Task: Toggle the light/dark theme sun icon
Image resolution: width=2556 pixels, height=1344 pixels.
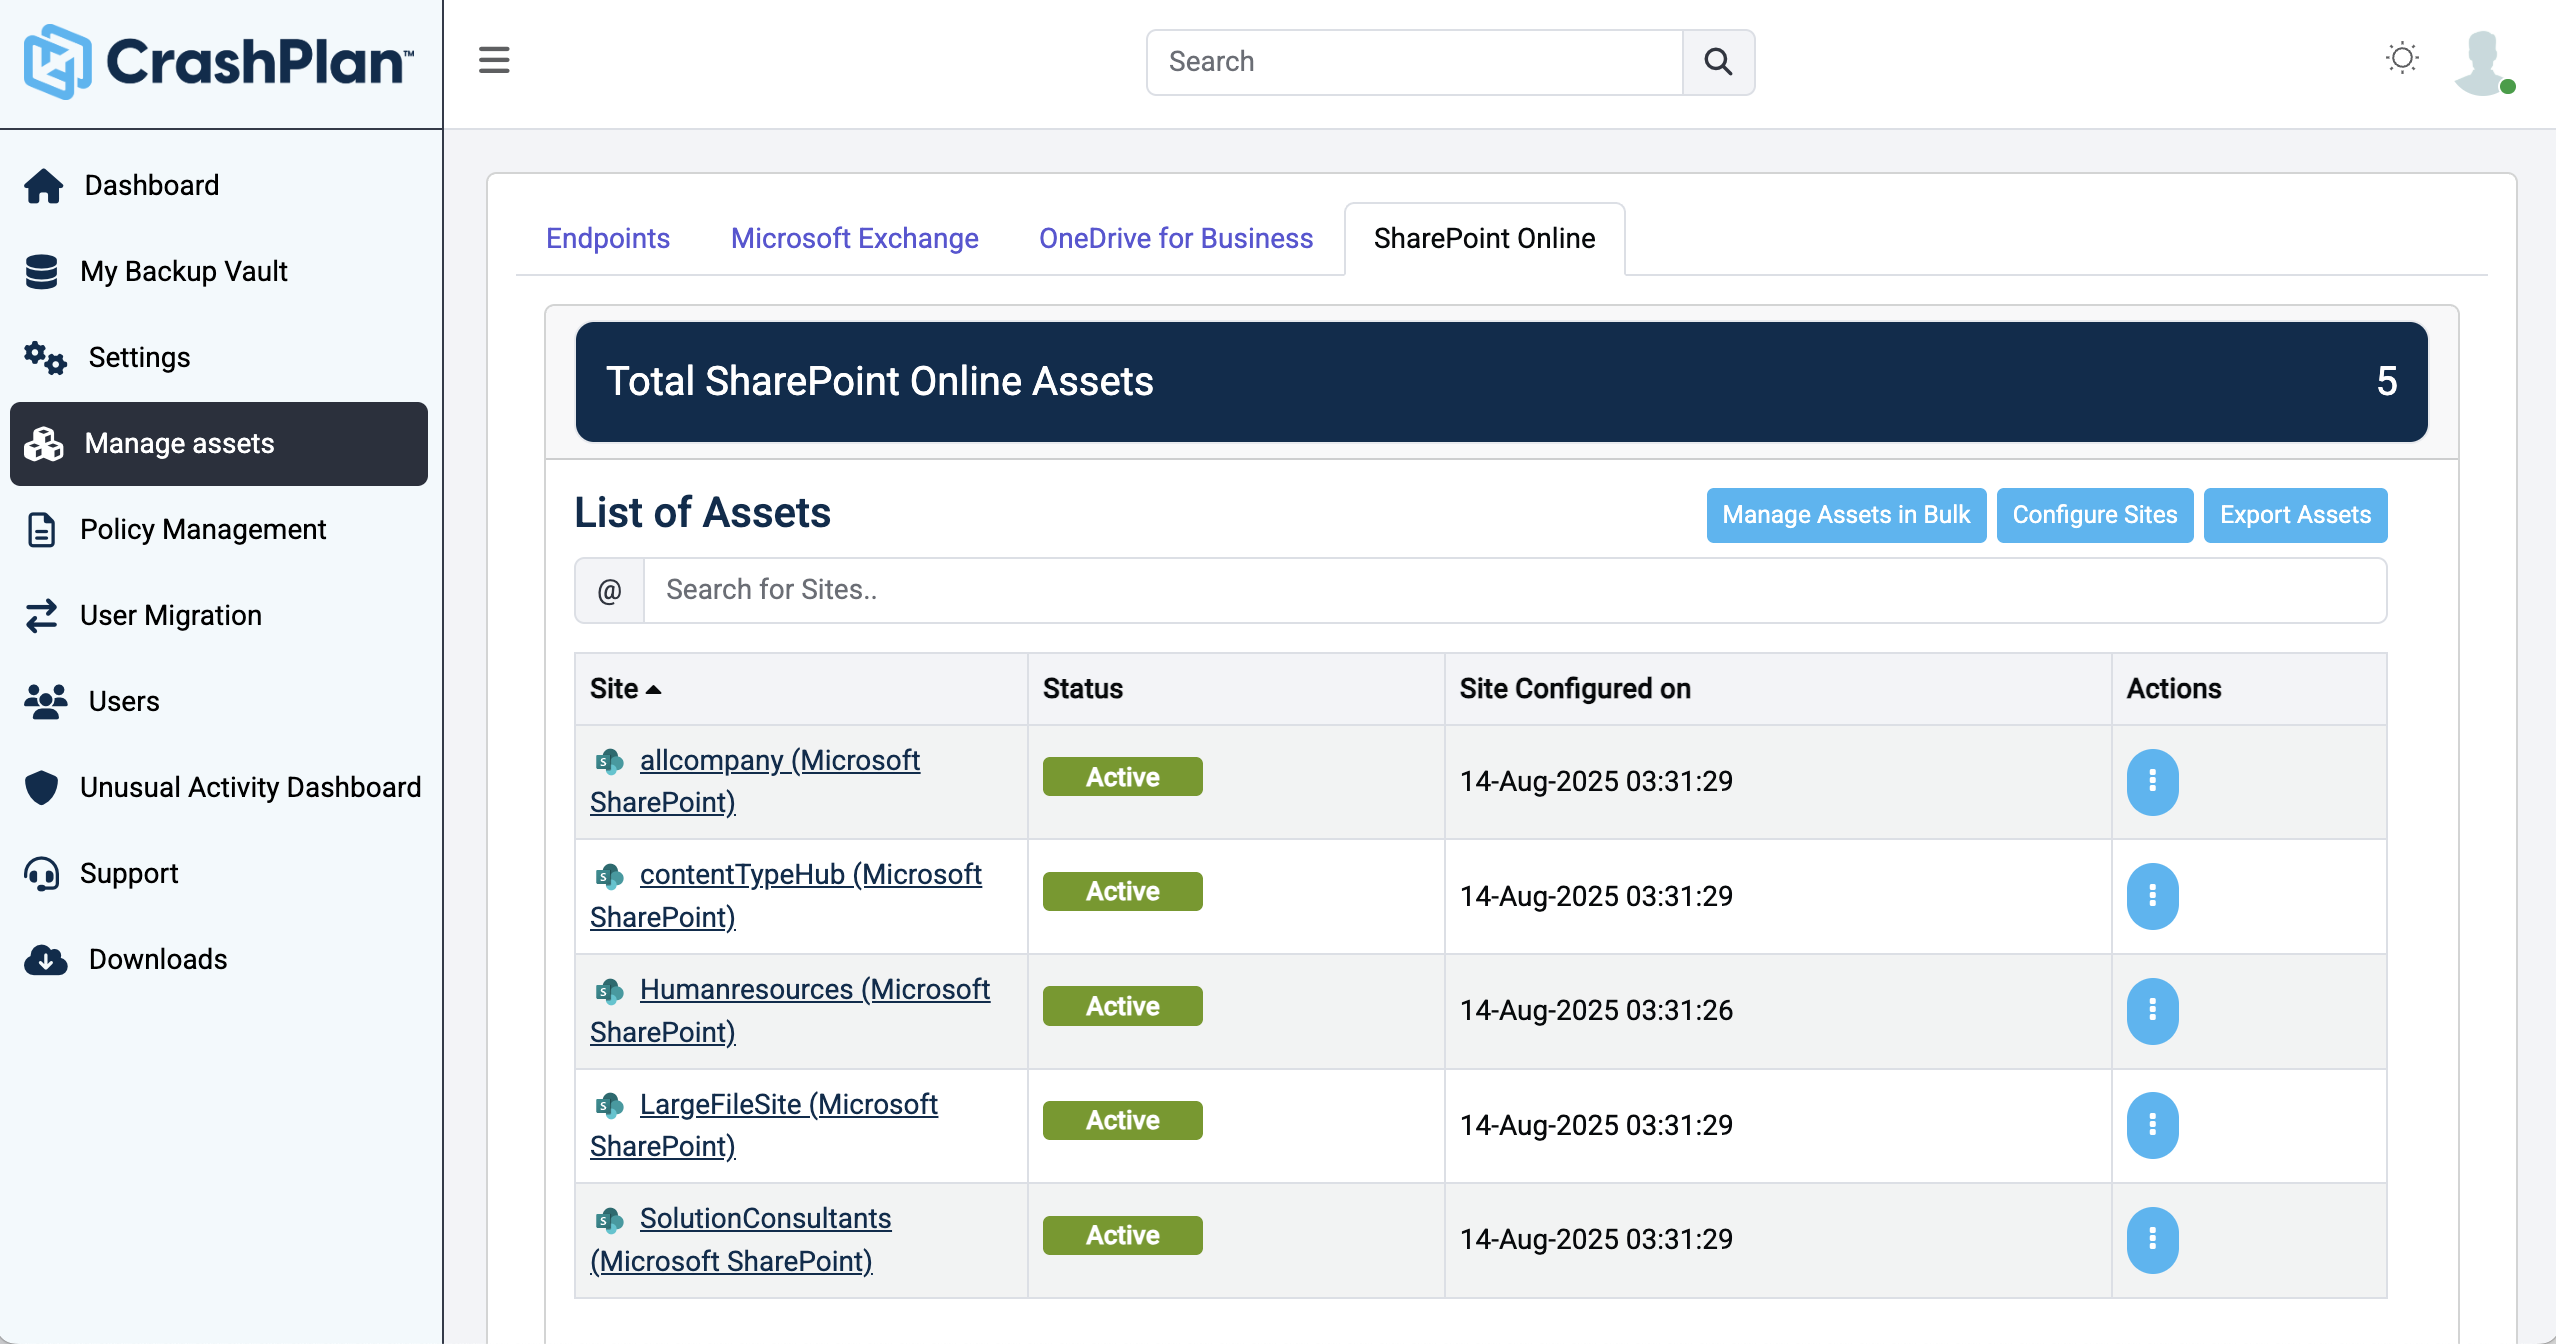Action: click(x=2402, y=58)
